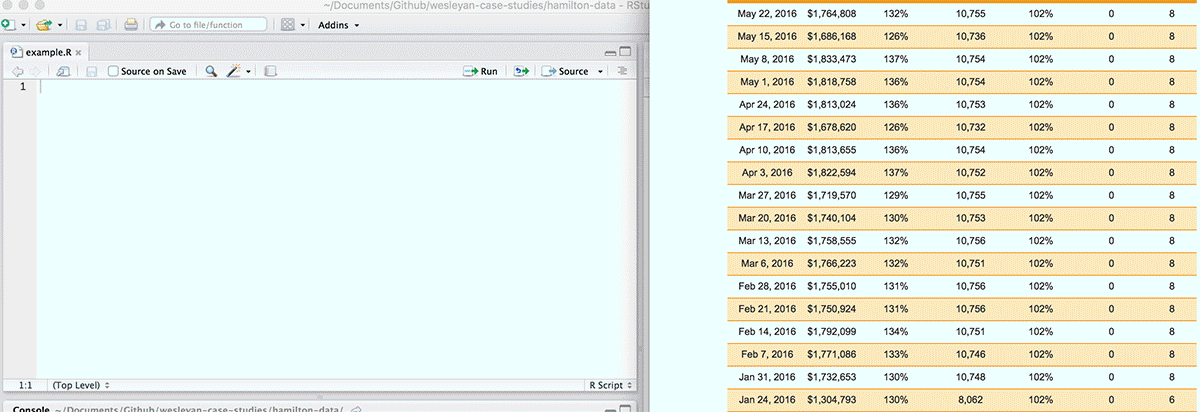Click the Source button
The width and height of the screenshot is (1200, 412).
(565, 71)
